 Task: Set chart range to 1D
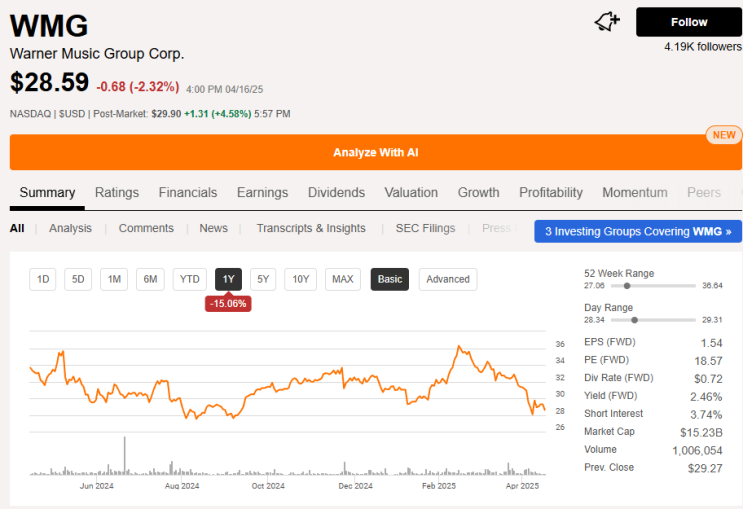tap(43, 279)
